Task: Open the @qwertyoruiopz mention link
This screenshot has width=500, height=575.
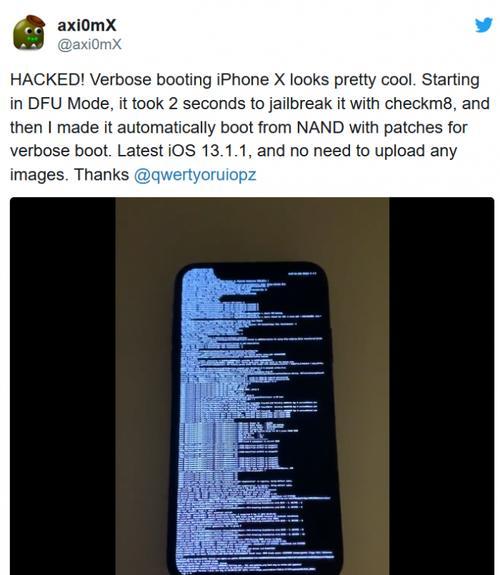Action: (195, 175)
